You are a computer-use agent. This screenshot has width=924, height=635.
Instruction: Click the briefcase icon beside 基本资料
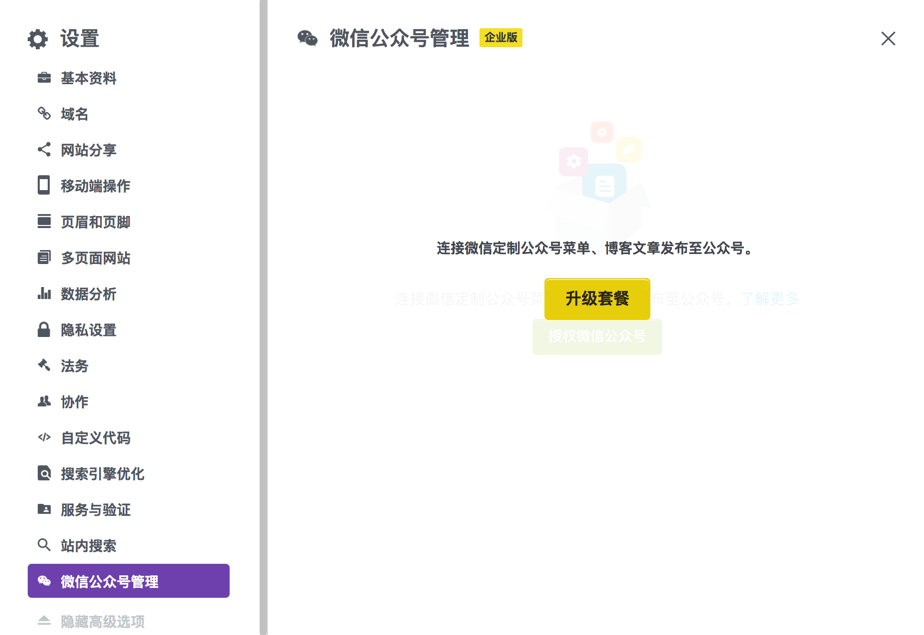click(44, 78)
